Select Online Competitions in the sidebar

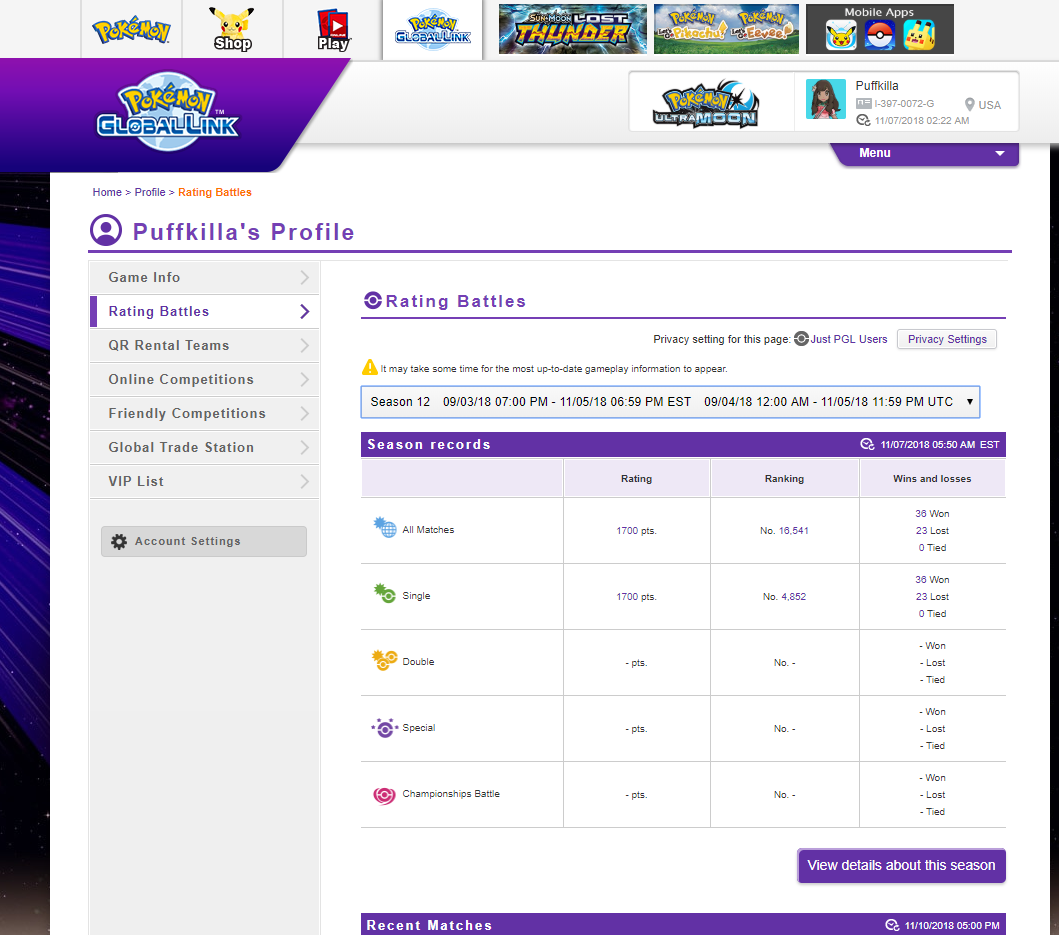204,379
